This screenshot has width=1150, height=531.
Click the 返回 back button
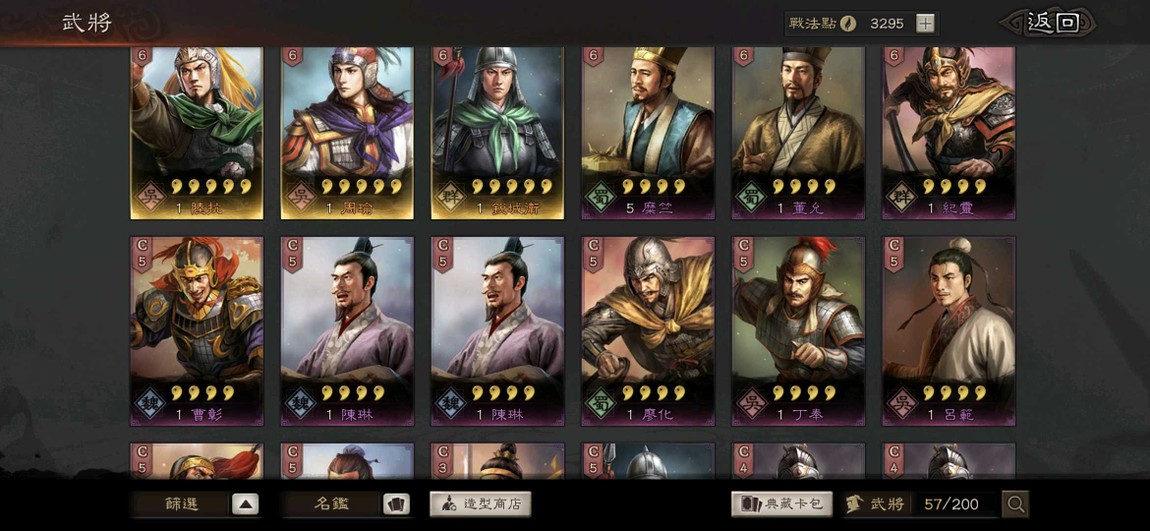tap(1052, 23)
